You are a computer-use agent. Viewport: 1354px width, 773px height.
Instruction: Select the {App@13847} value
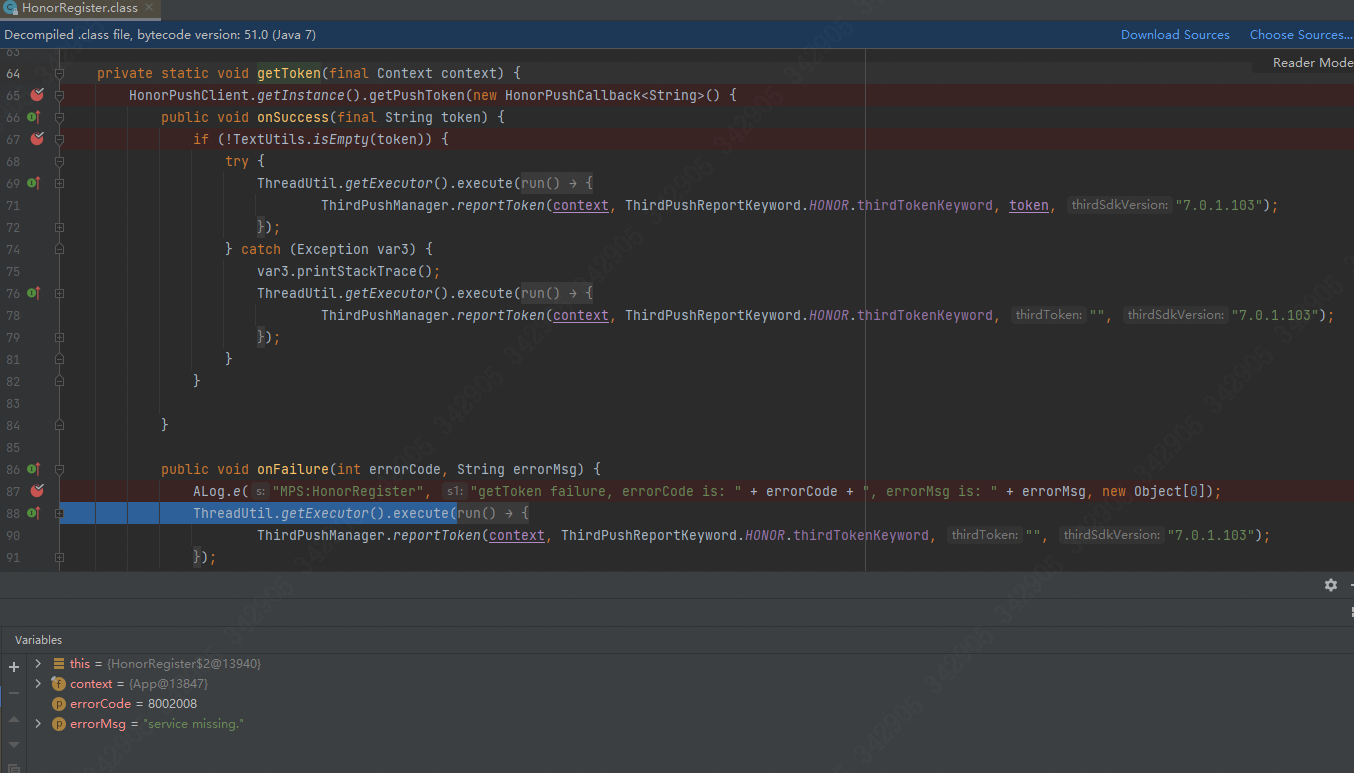(168, 684)
